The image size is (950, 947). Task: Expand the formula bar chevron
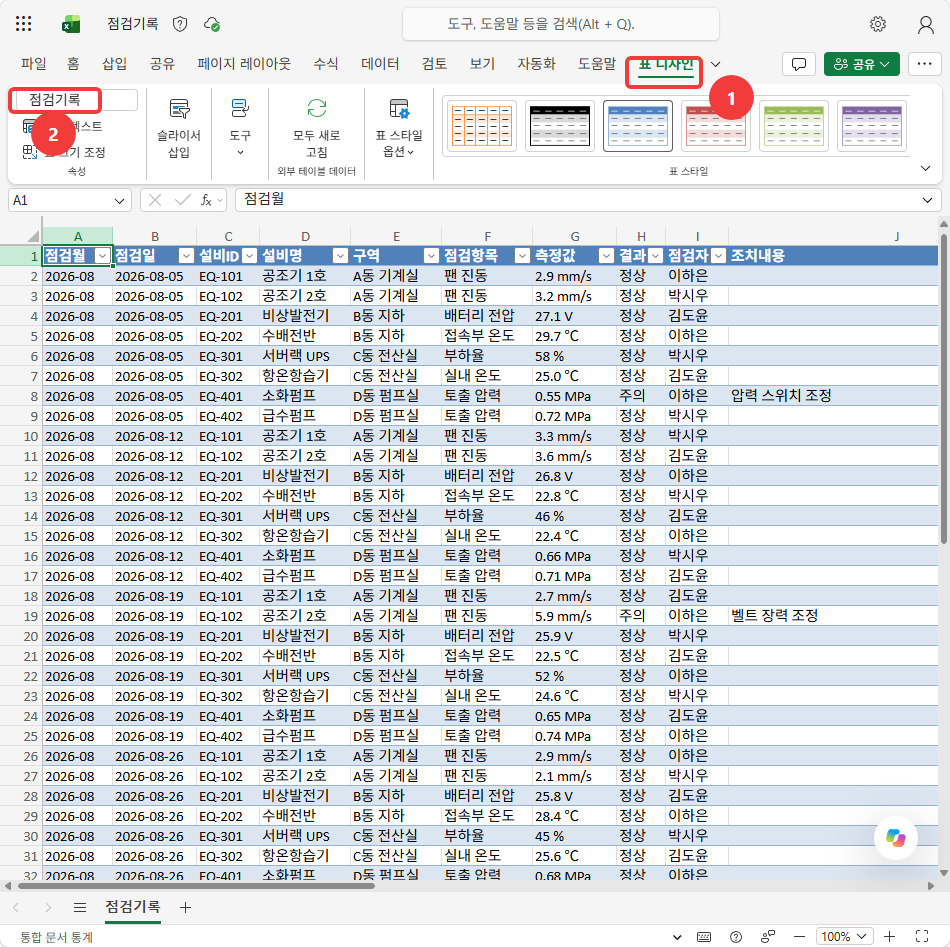tap(927, 200)
